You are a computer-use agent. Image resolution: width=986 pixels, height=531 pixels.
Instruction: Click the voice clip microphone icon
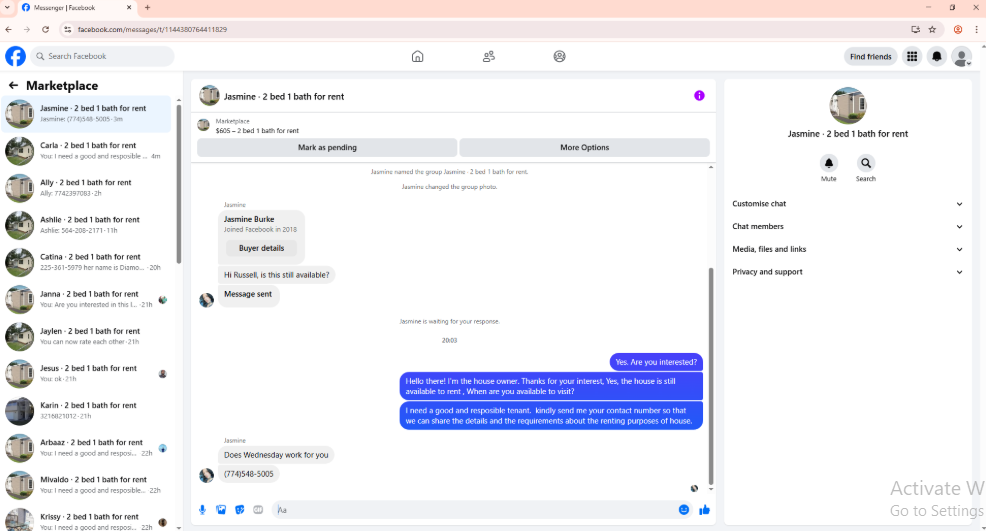202,510
